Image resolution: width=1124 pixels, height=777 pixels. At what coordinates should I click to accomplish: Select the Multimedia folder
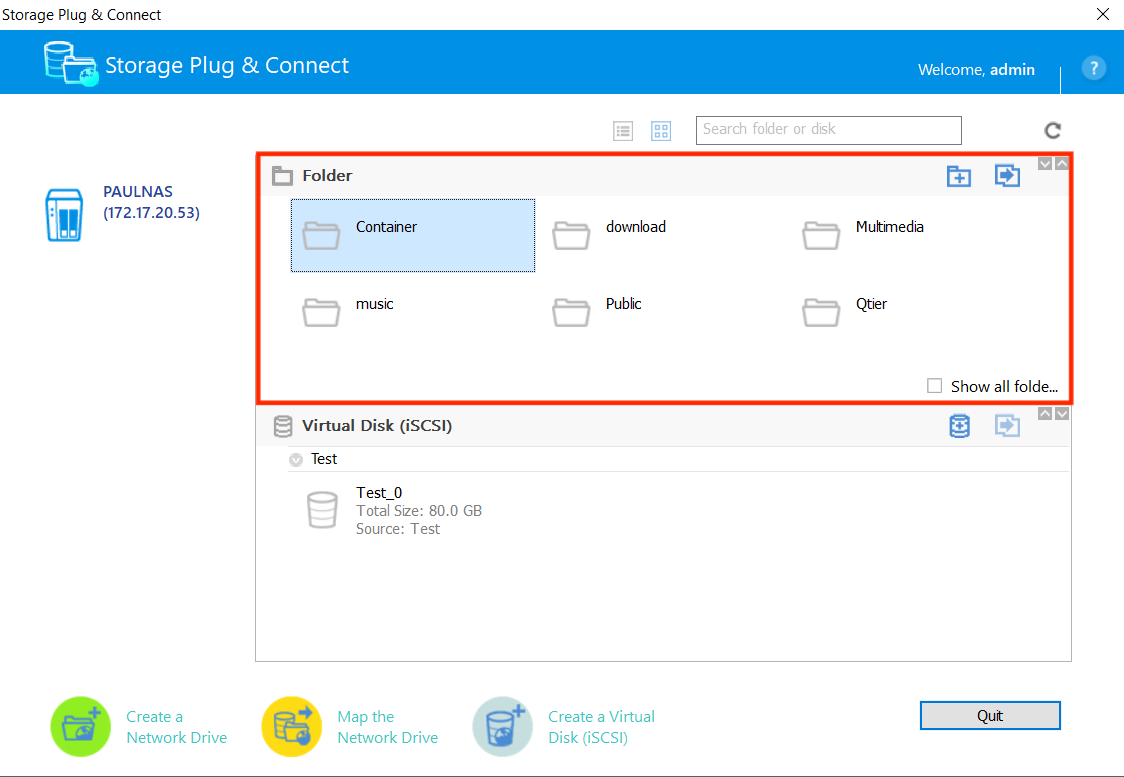(x=862, y=235)
